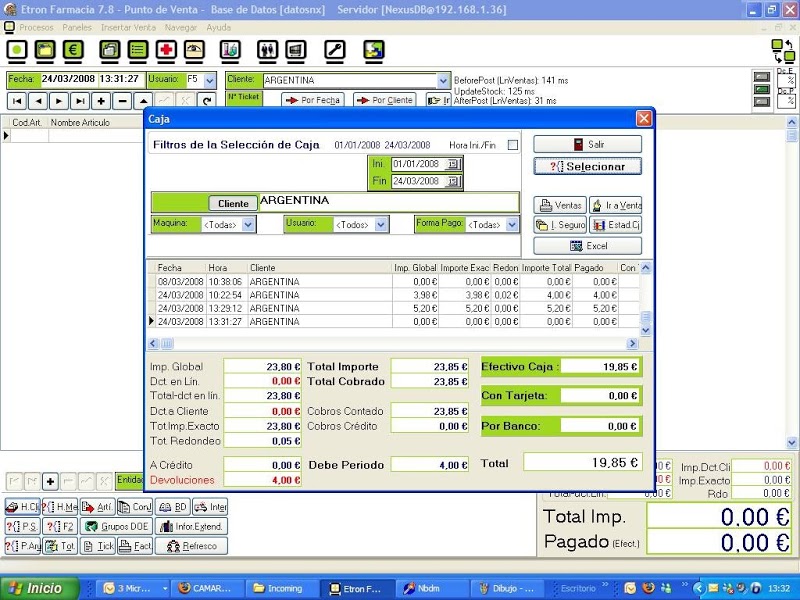Click the euro sign toolbar icon
The image size is (800, 600).
point(73,50)
